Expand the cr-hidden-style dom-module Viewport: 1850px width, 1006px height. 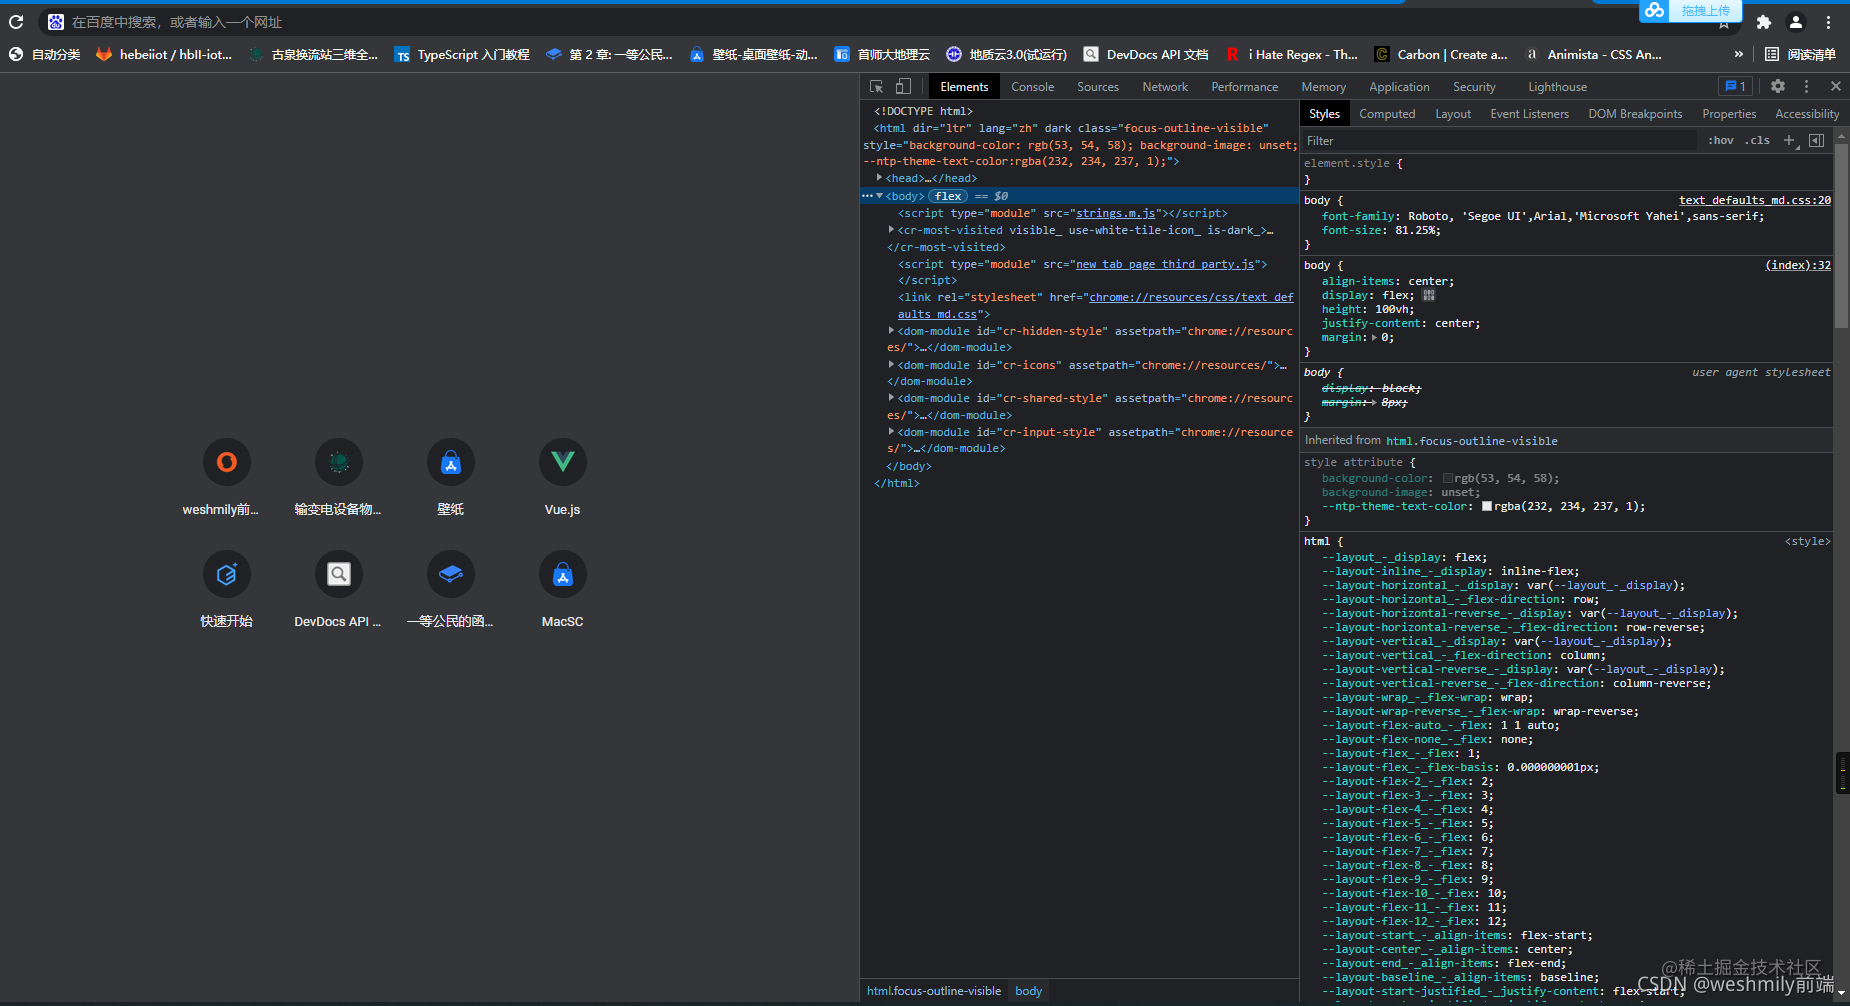(x=891, y=331)
